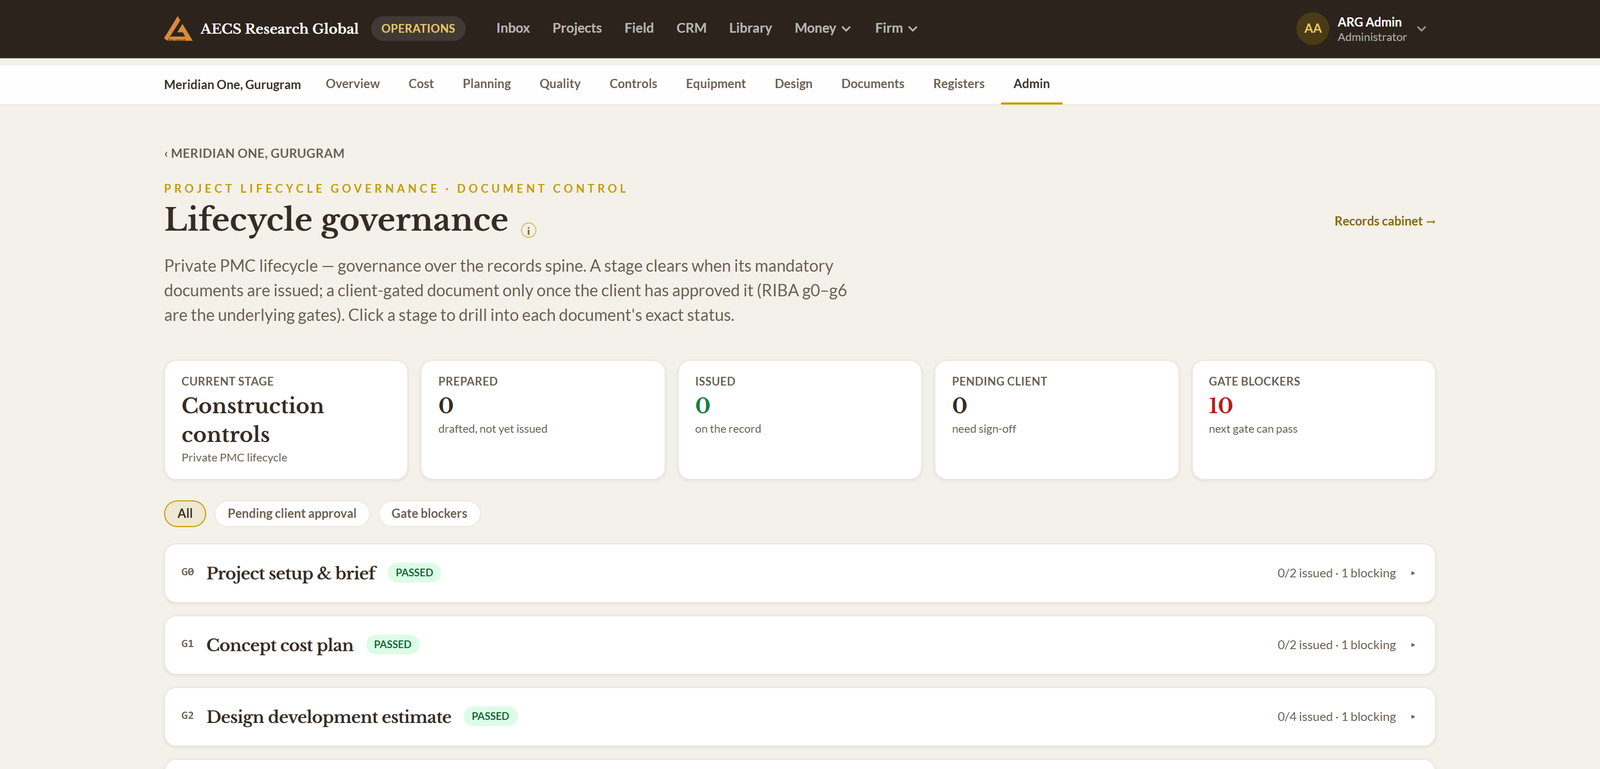Switch to the Cost tab

(x=421, y=84)
